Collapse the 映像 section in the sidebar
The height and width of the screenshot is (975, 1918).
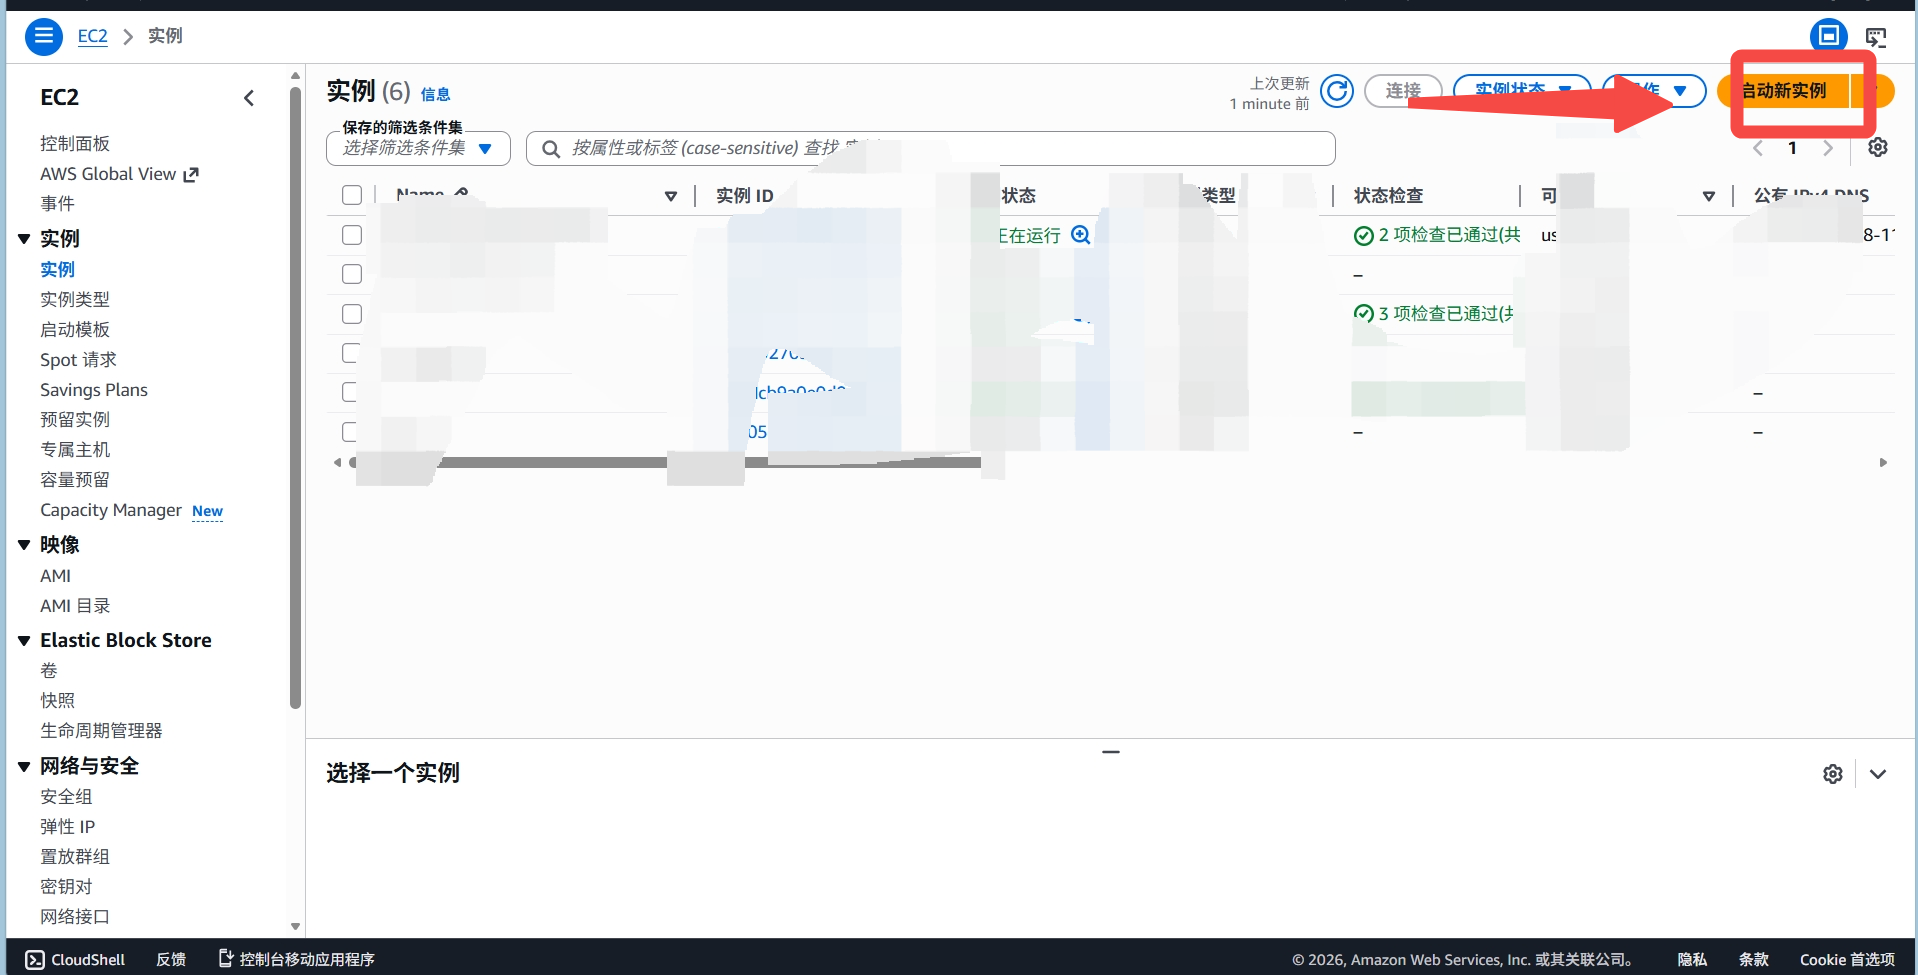click(x=24, y=545)
